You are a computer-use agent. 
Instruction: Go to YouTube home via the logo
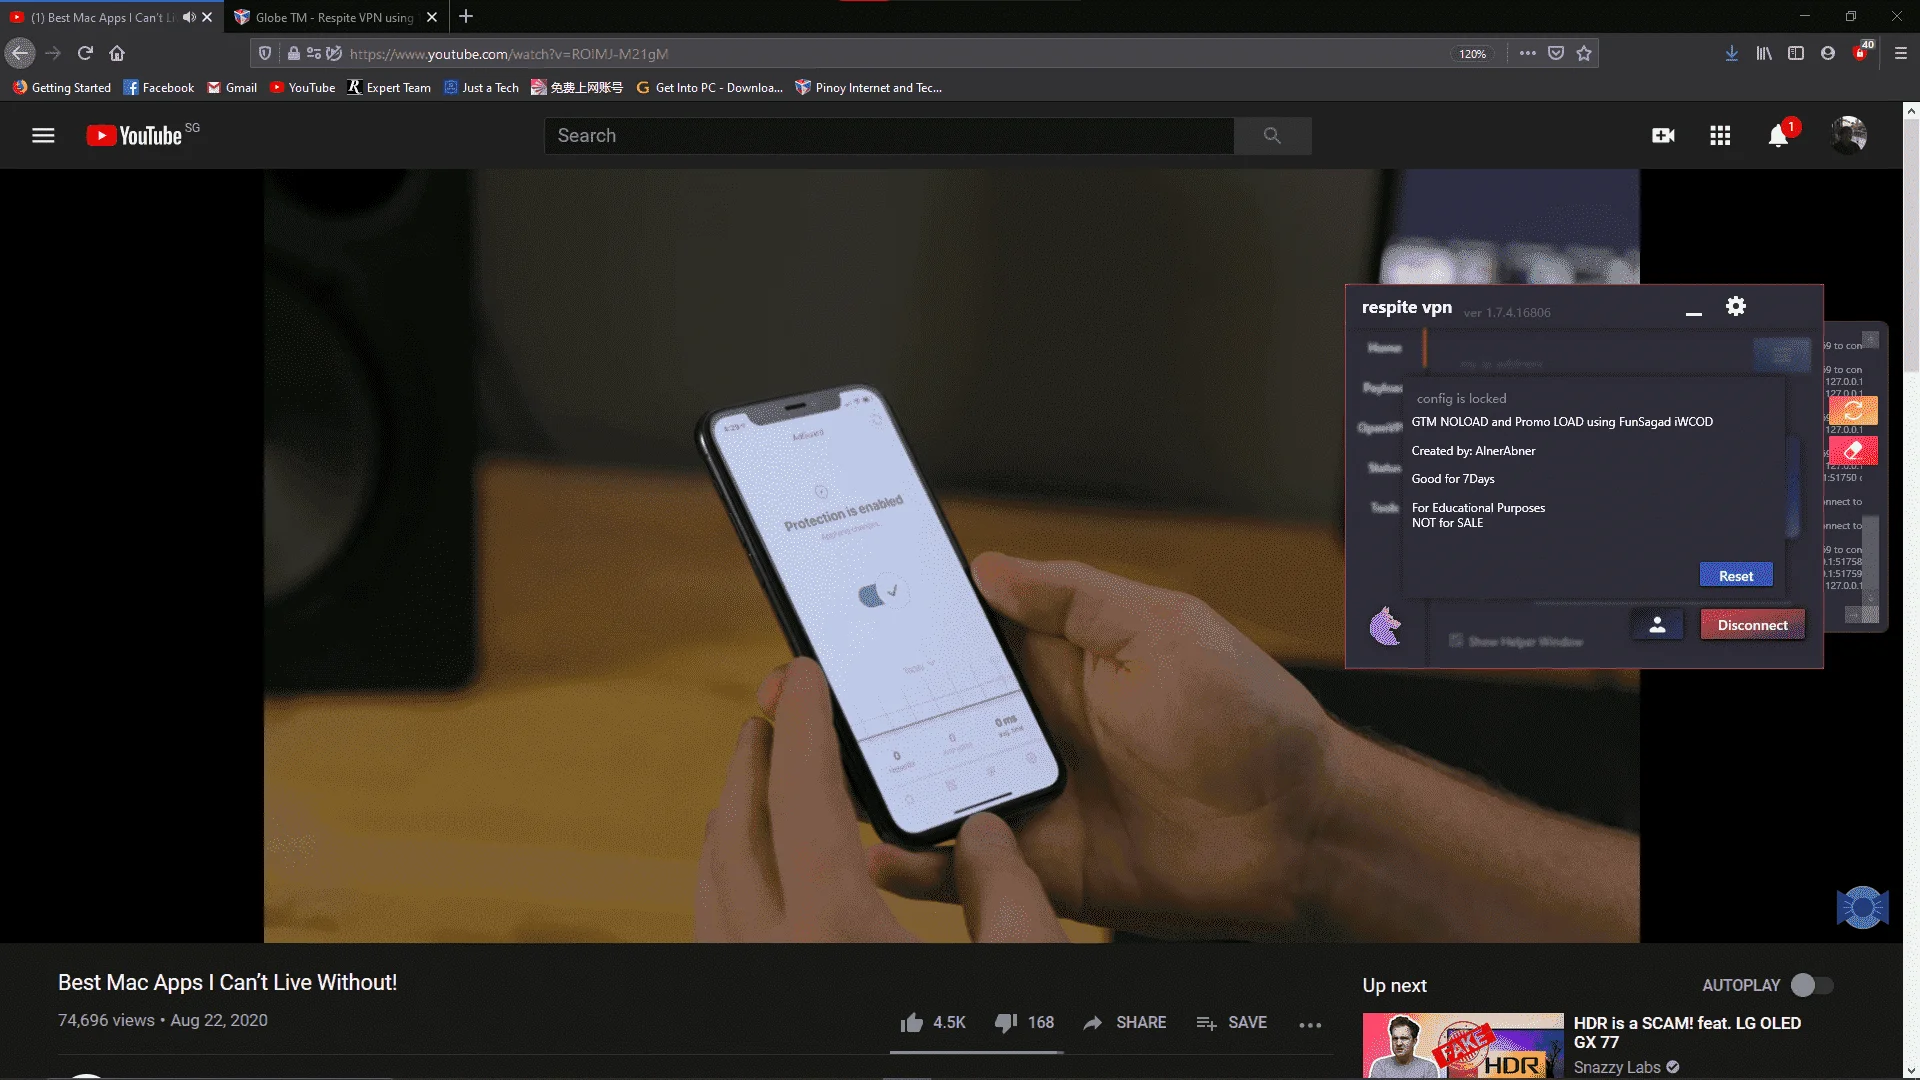coord(134,136)
